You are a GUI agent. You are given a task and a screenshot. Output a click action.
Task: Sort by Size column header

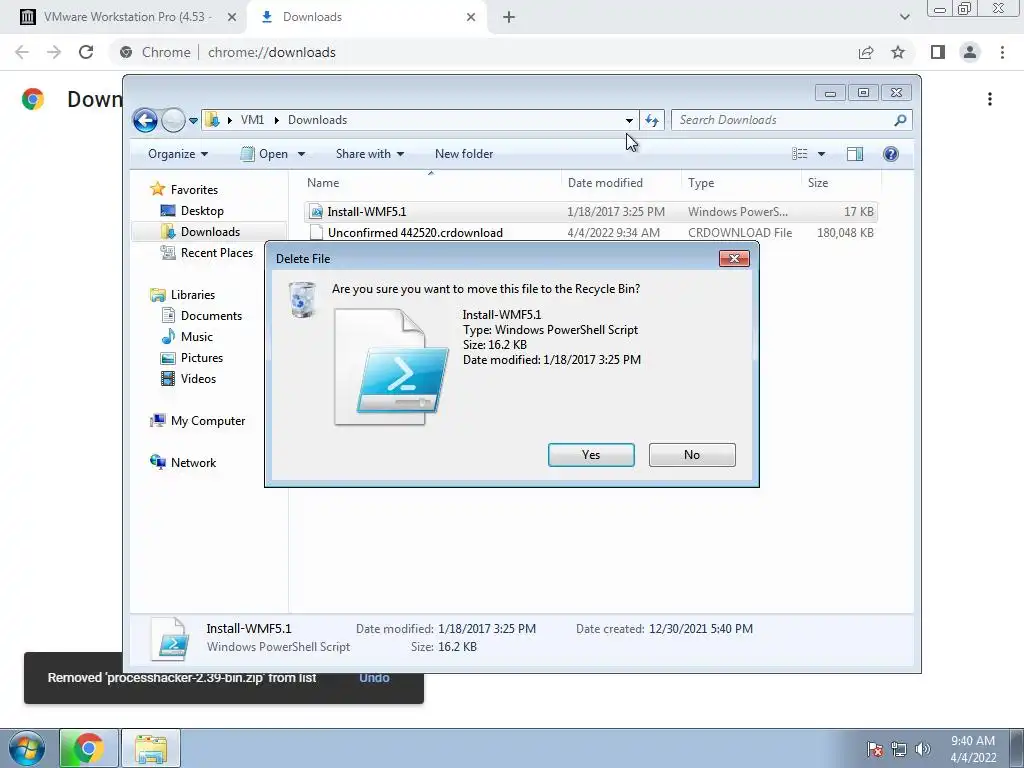point(841,183)
